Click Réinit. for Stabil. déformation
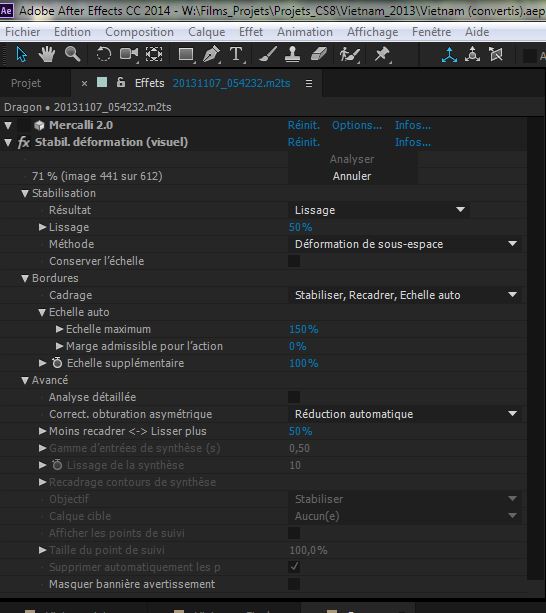546x613 pixels. click(x=304, y=142)
